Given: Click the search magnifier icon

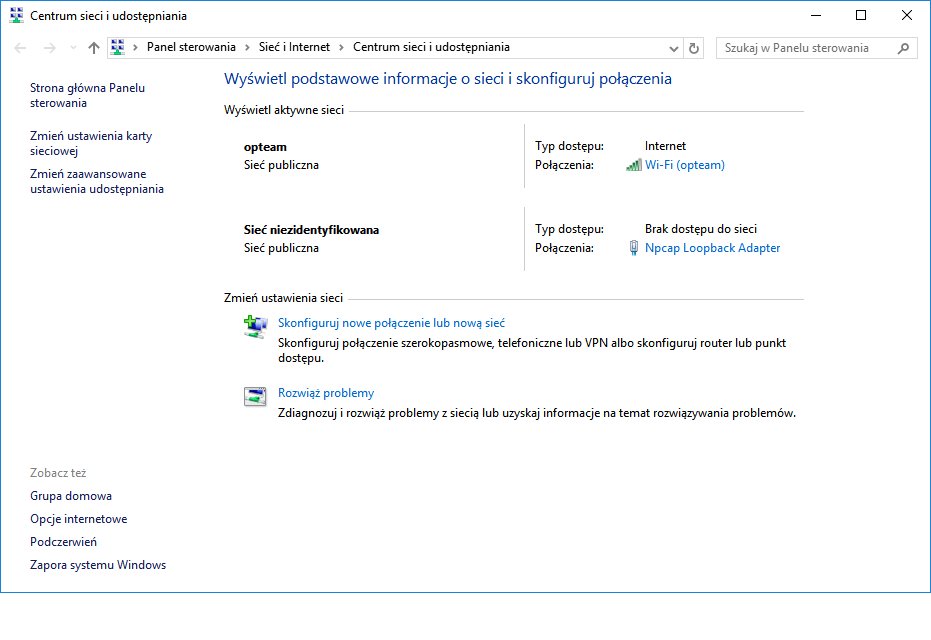Looking at the screenshot, I should [903, 48].
